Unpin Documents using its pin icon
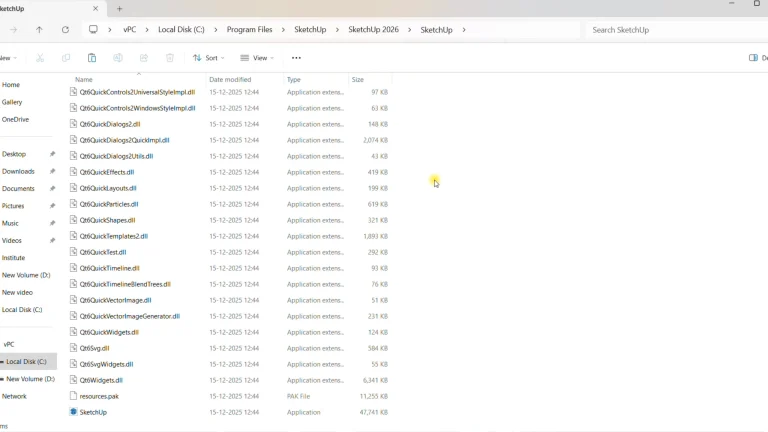The width and height of the screenshot is (768, 432). click(52, 189)
